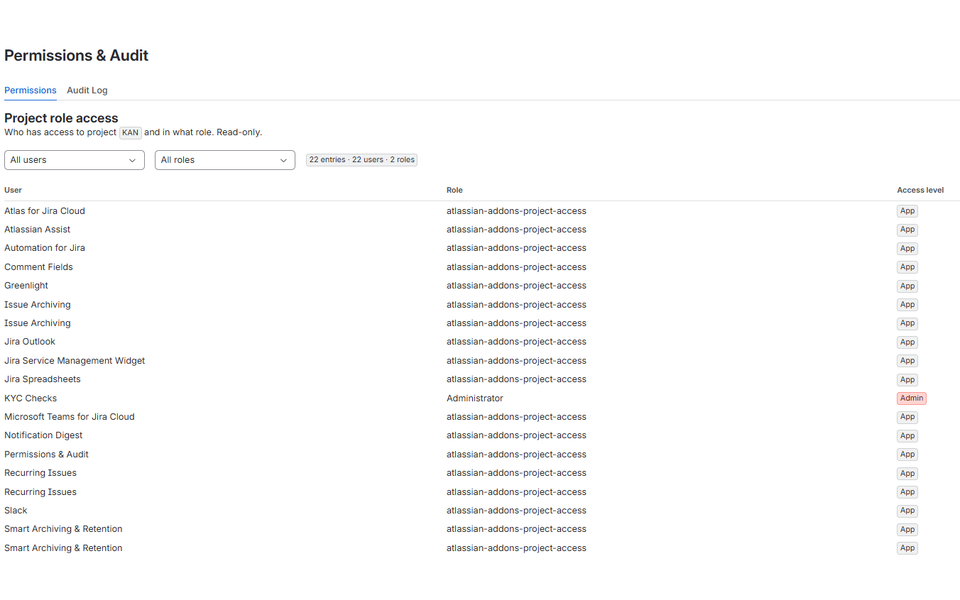Expand the All users filter dropdown
This screenshot has width=960, height=600.
74,160
